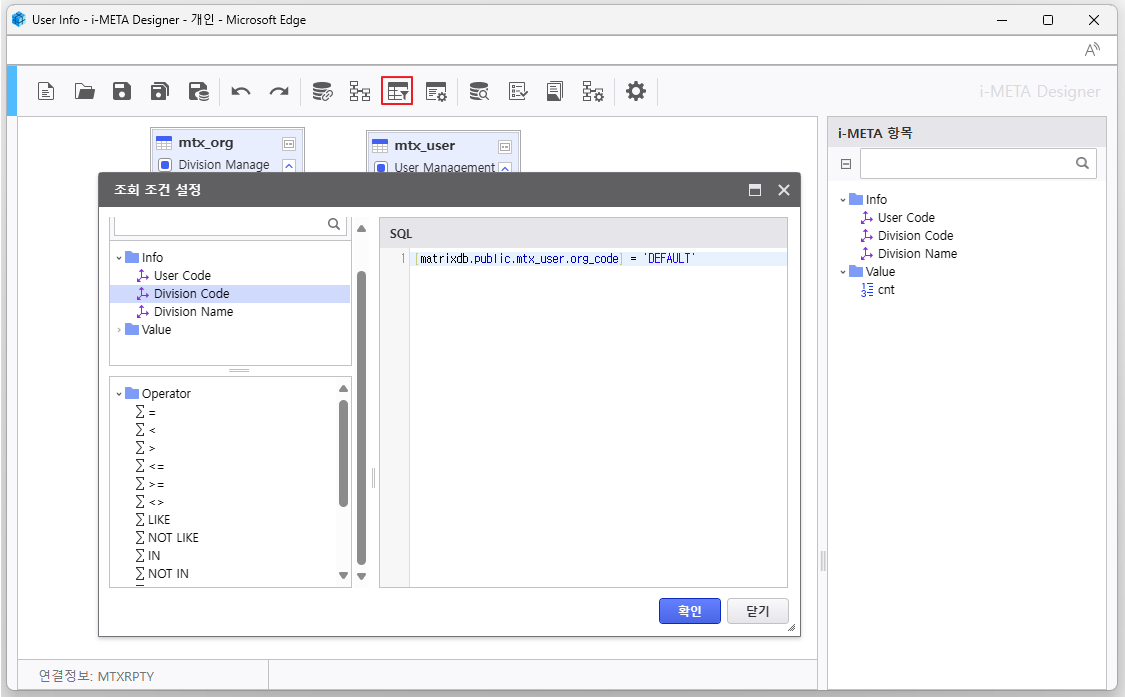The height and width of the screenshot is (697, 1125).
Task: Expand the Value folder in the dialog tree
Action: pos(119,329)
